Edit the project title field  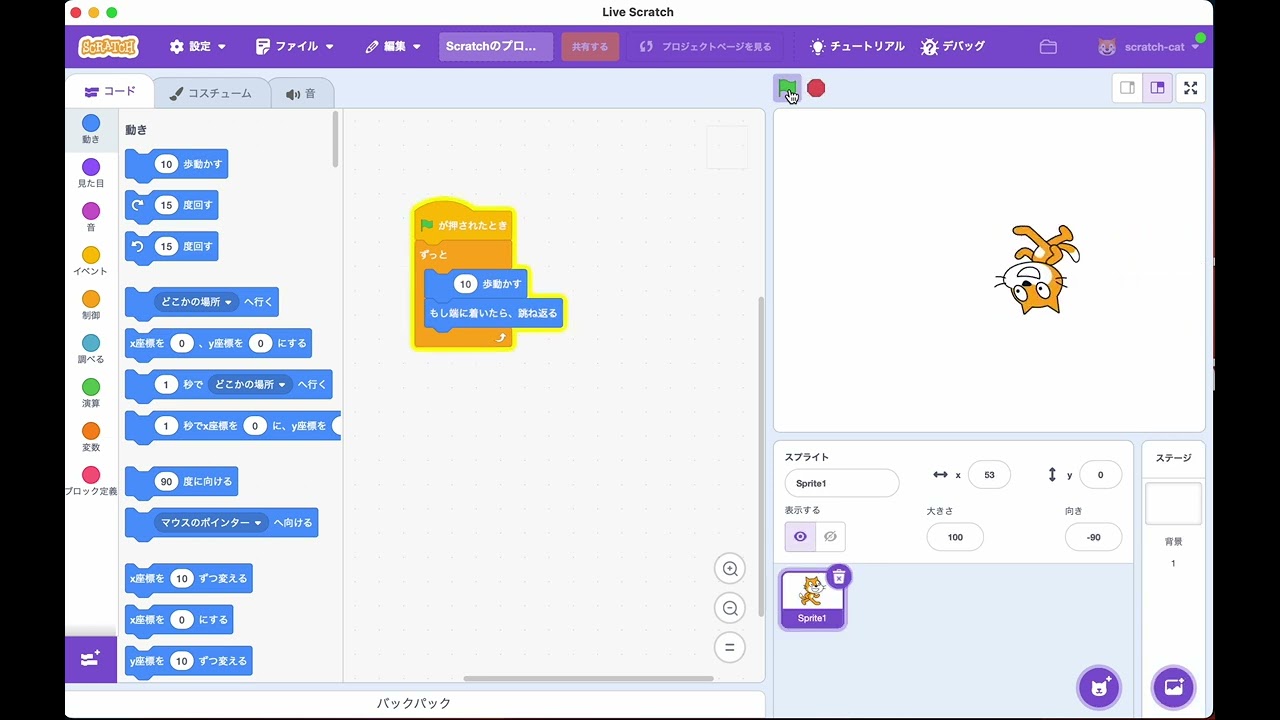(x=495, y=47)
